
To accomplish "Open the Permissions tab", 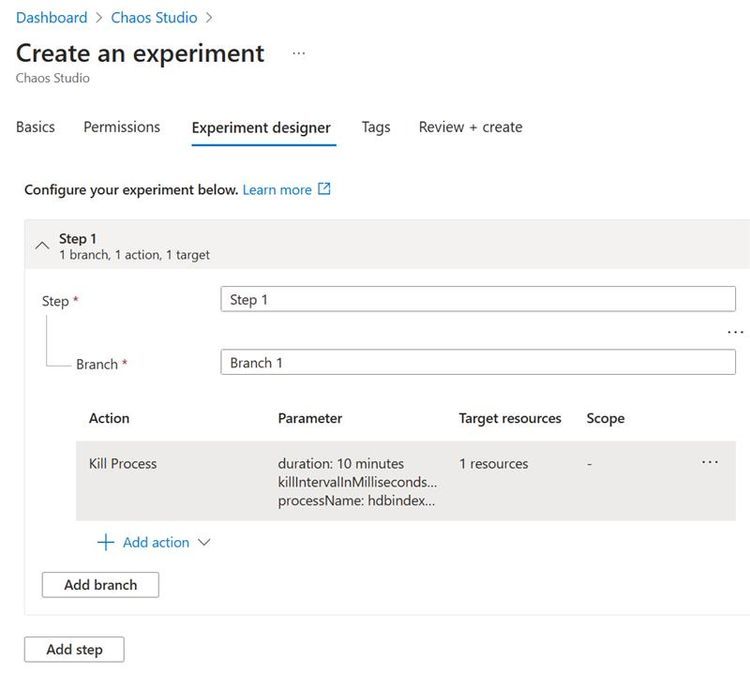I will (x=122, y=127).
